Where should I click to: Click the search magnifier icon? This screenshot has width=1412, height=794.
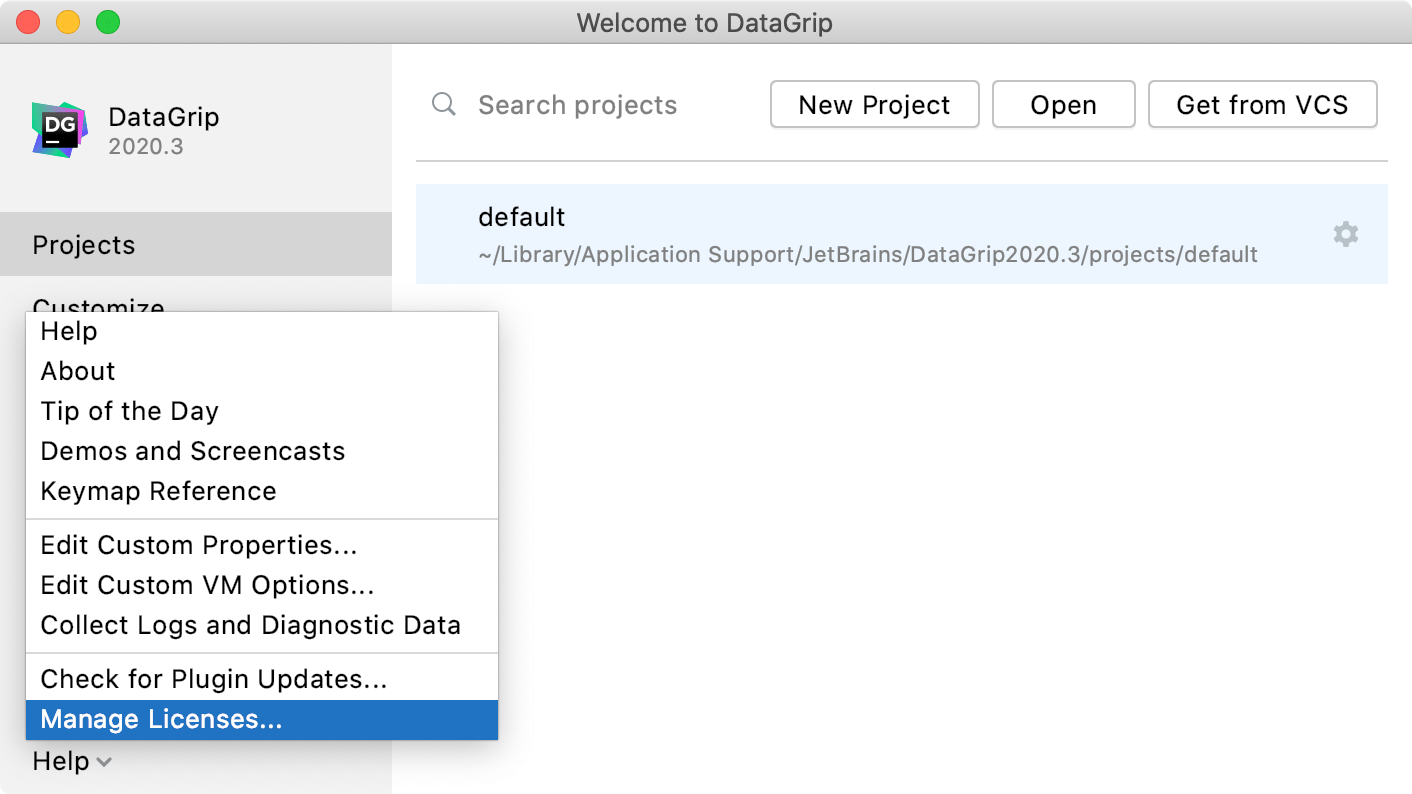coord(443,104)
